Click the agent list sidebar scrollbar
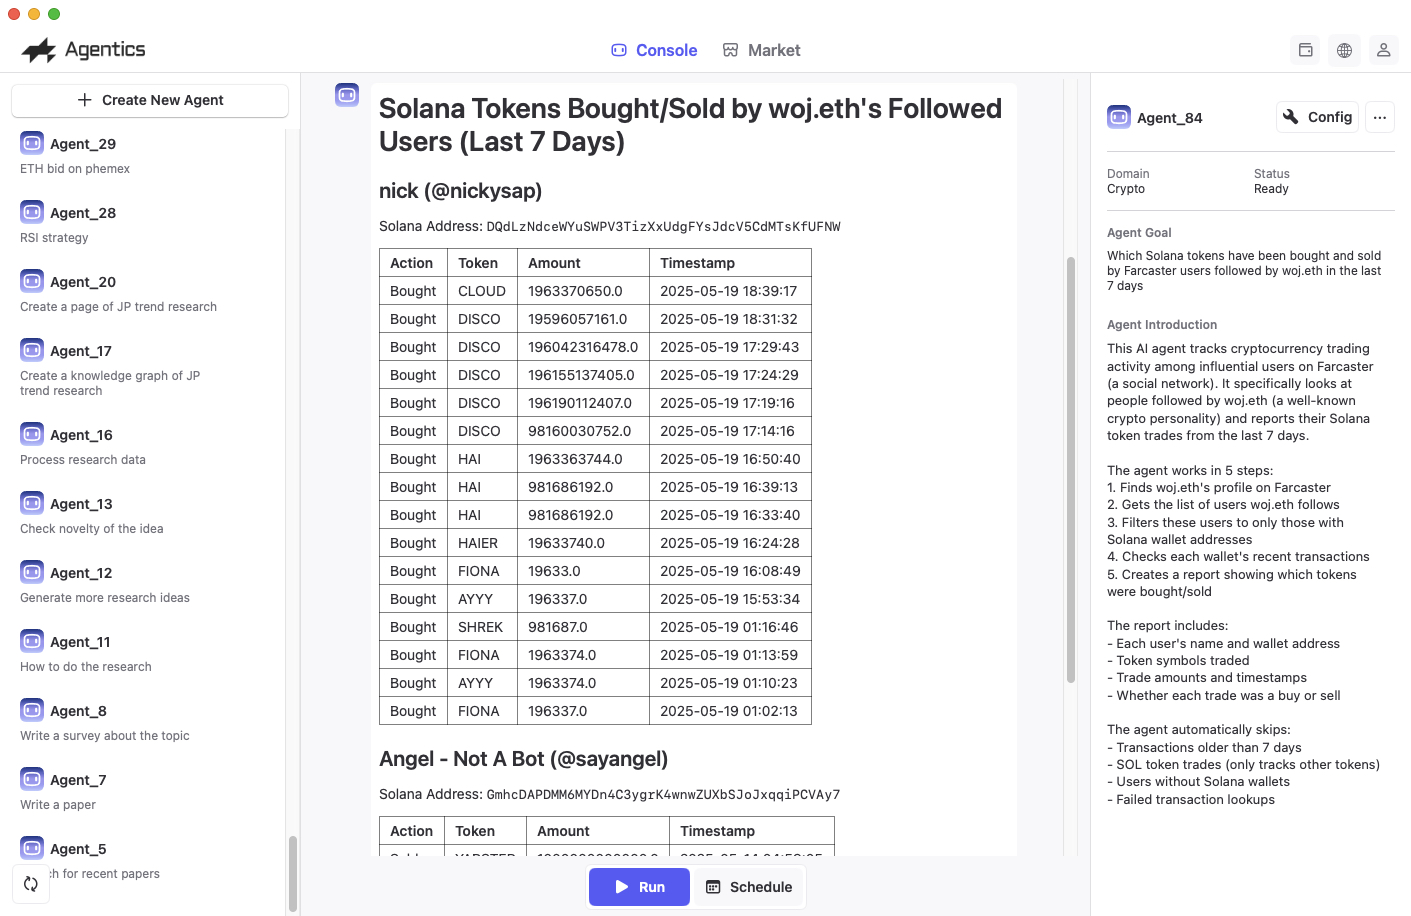 point(293,873)
